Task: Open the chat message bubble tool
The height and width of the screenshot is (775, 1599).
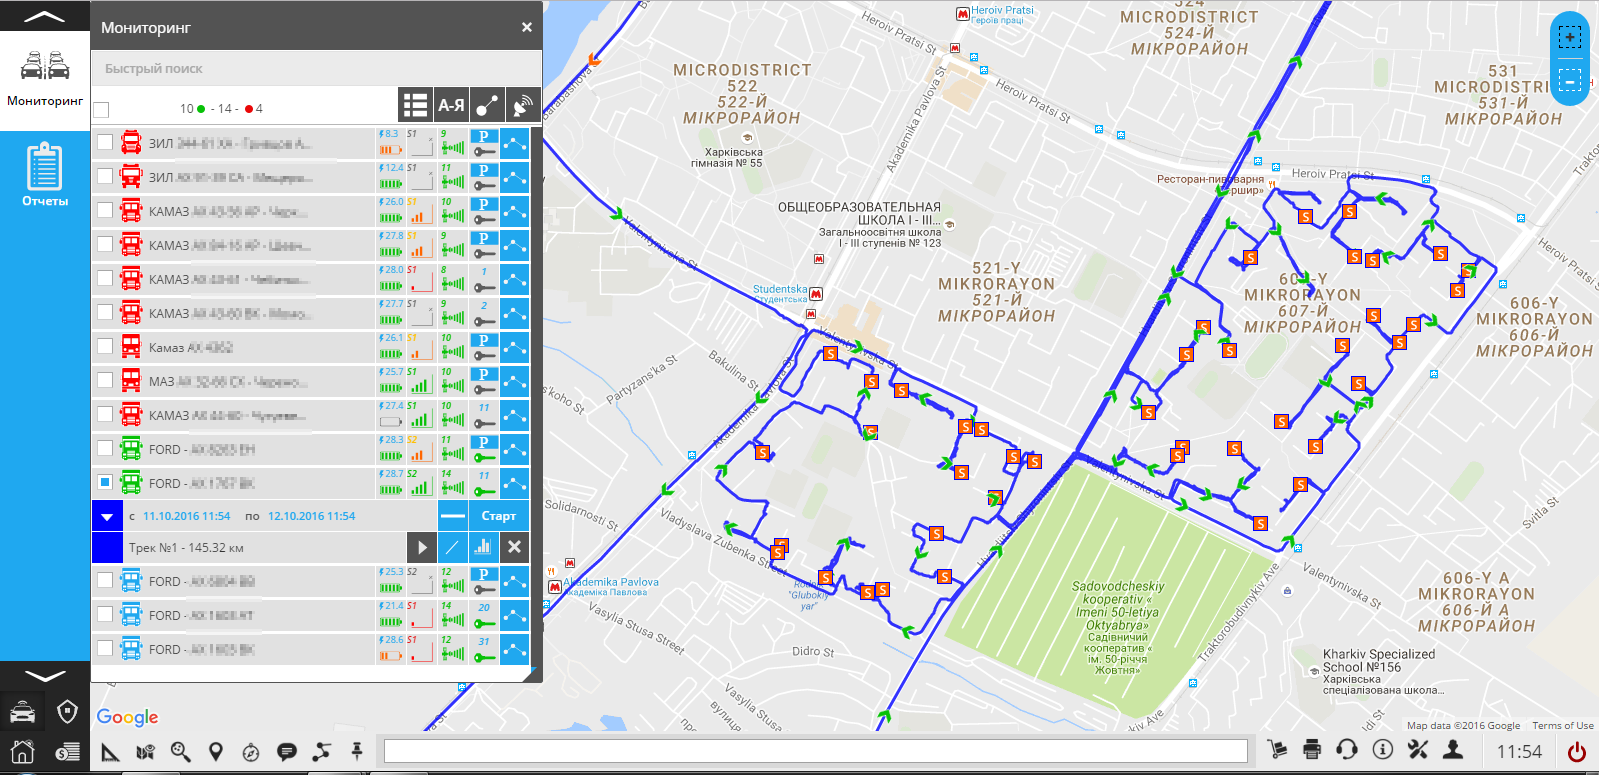Action: [286, 751]
